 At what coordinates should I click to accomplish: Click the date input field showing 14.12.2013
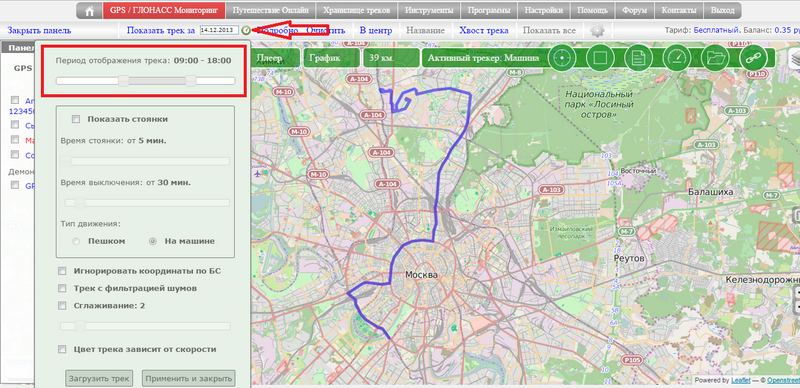pyautogui.click(x=219, y=31)
